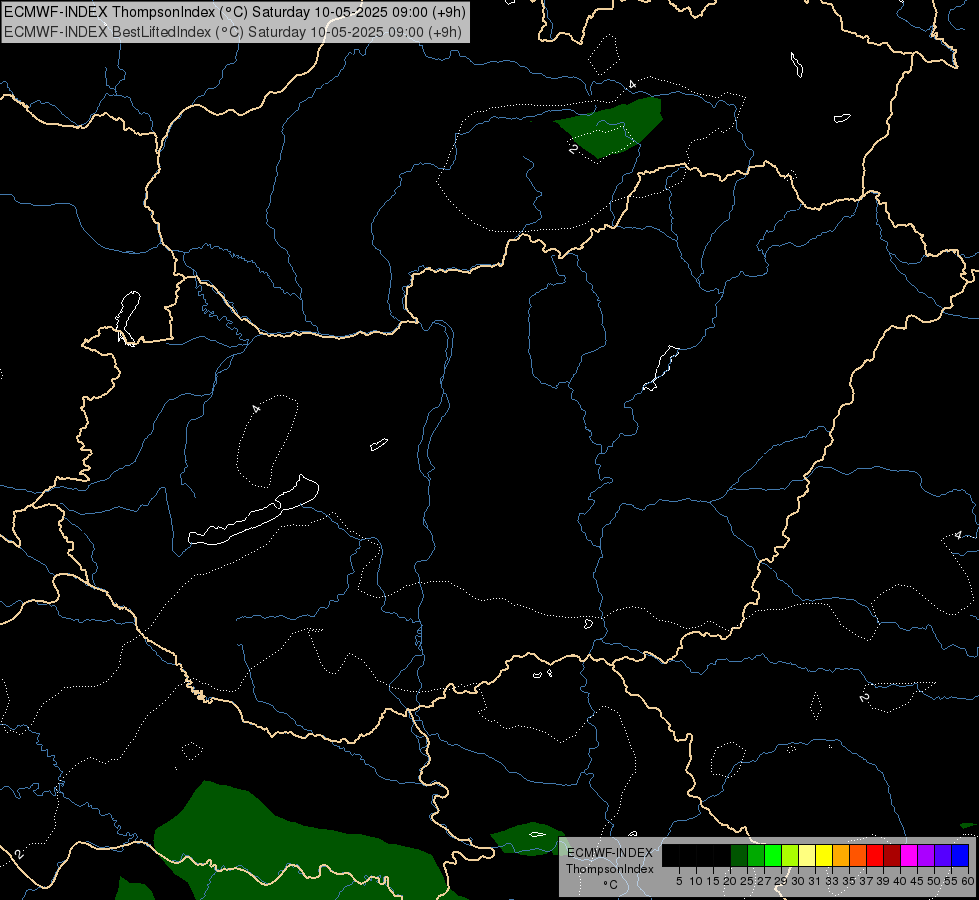Choose the orange-red 35–37 legend swatch
This screenshot has height=900, width=979.
click(858, 856)
